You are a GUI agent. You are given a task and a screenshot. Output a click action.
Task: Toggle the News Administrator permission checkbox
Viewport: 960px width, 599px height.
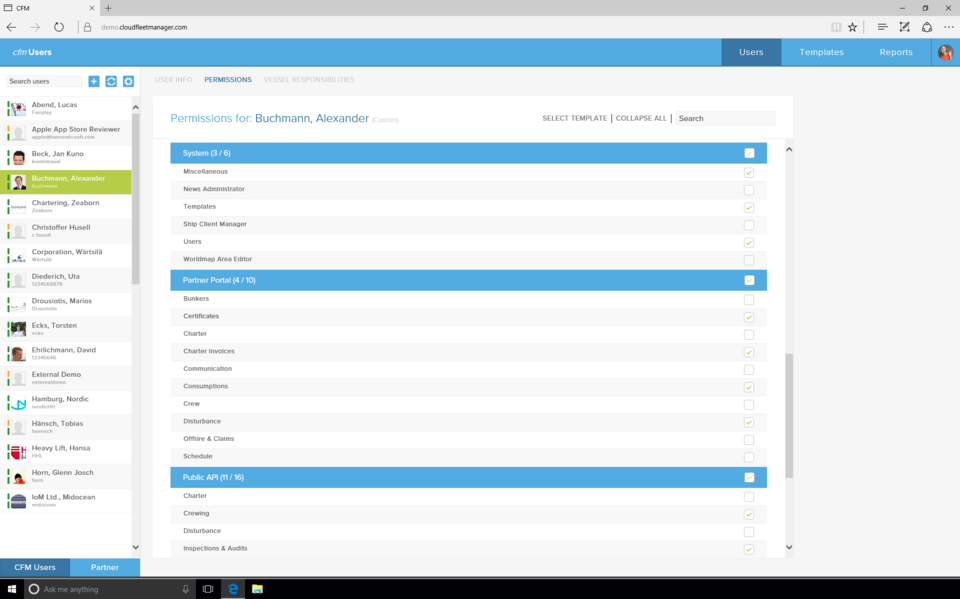point(749,189)
